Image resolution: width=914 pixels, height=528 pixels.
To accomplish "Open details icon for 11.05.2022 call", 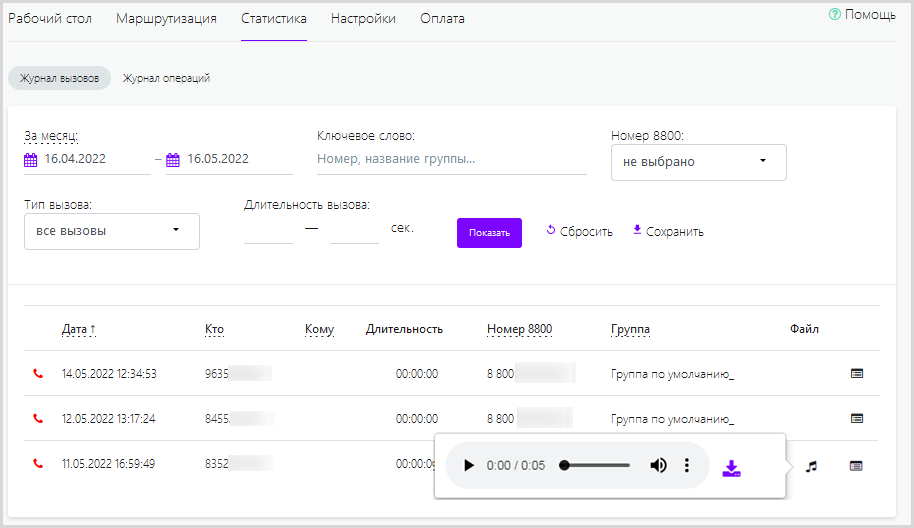I will 856,465.
